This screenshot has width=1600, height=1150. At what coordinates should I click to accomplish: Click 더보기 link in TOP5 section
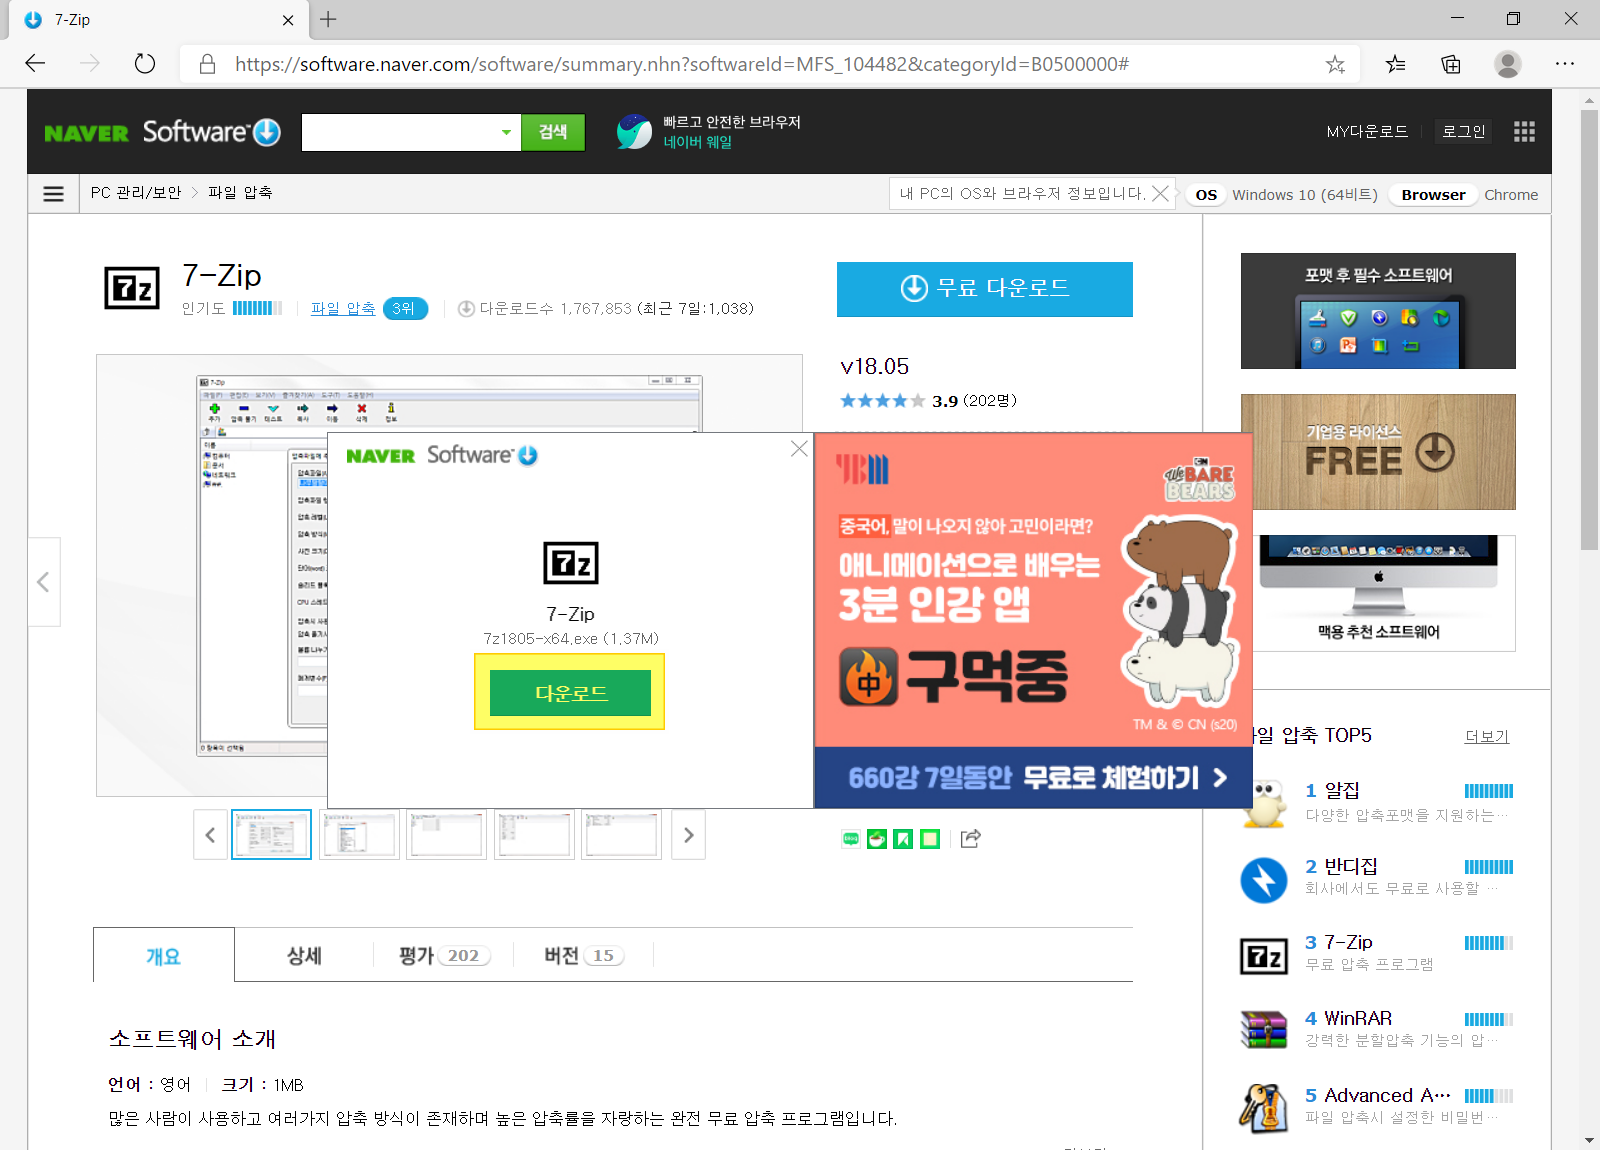click(1487, 736)
